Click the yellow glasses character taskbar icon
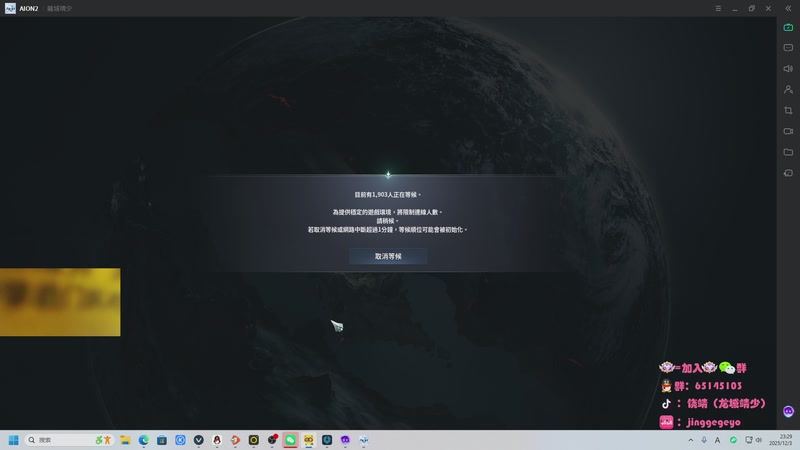Viewport: 800px width, 450px height. coord(309,440)
